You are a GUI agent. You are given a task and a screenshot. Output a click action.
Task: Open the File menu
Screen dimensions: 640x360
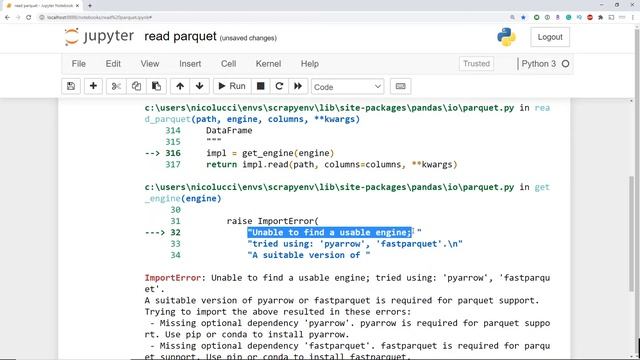(79, 64)
